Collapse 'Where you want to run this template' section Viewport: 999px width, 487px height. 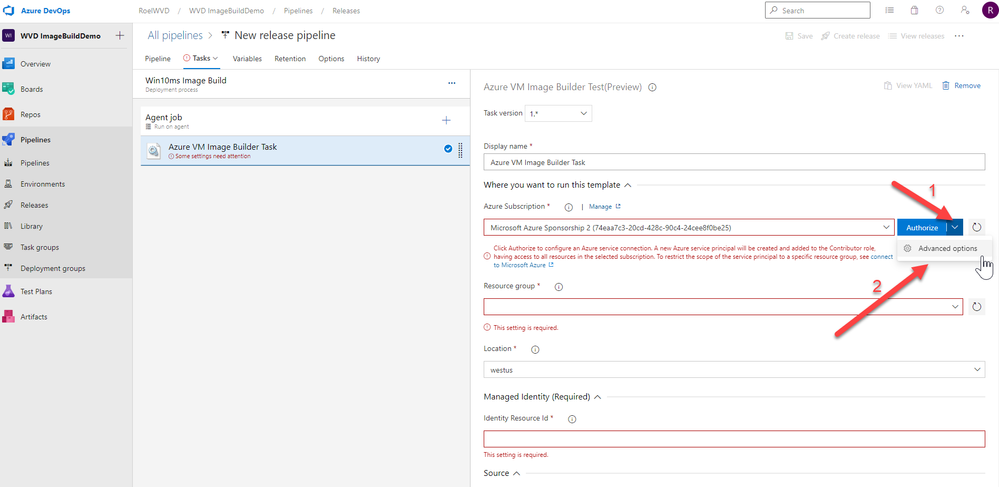(x=627, y=185)
